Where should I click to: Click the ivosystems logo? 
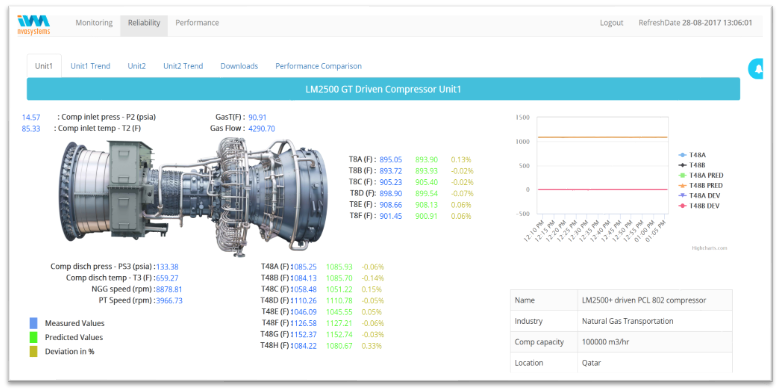(33, 25)
